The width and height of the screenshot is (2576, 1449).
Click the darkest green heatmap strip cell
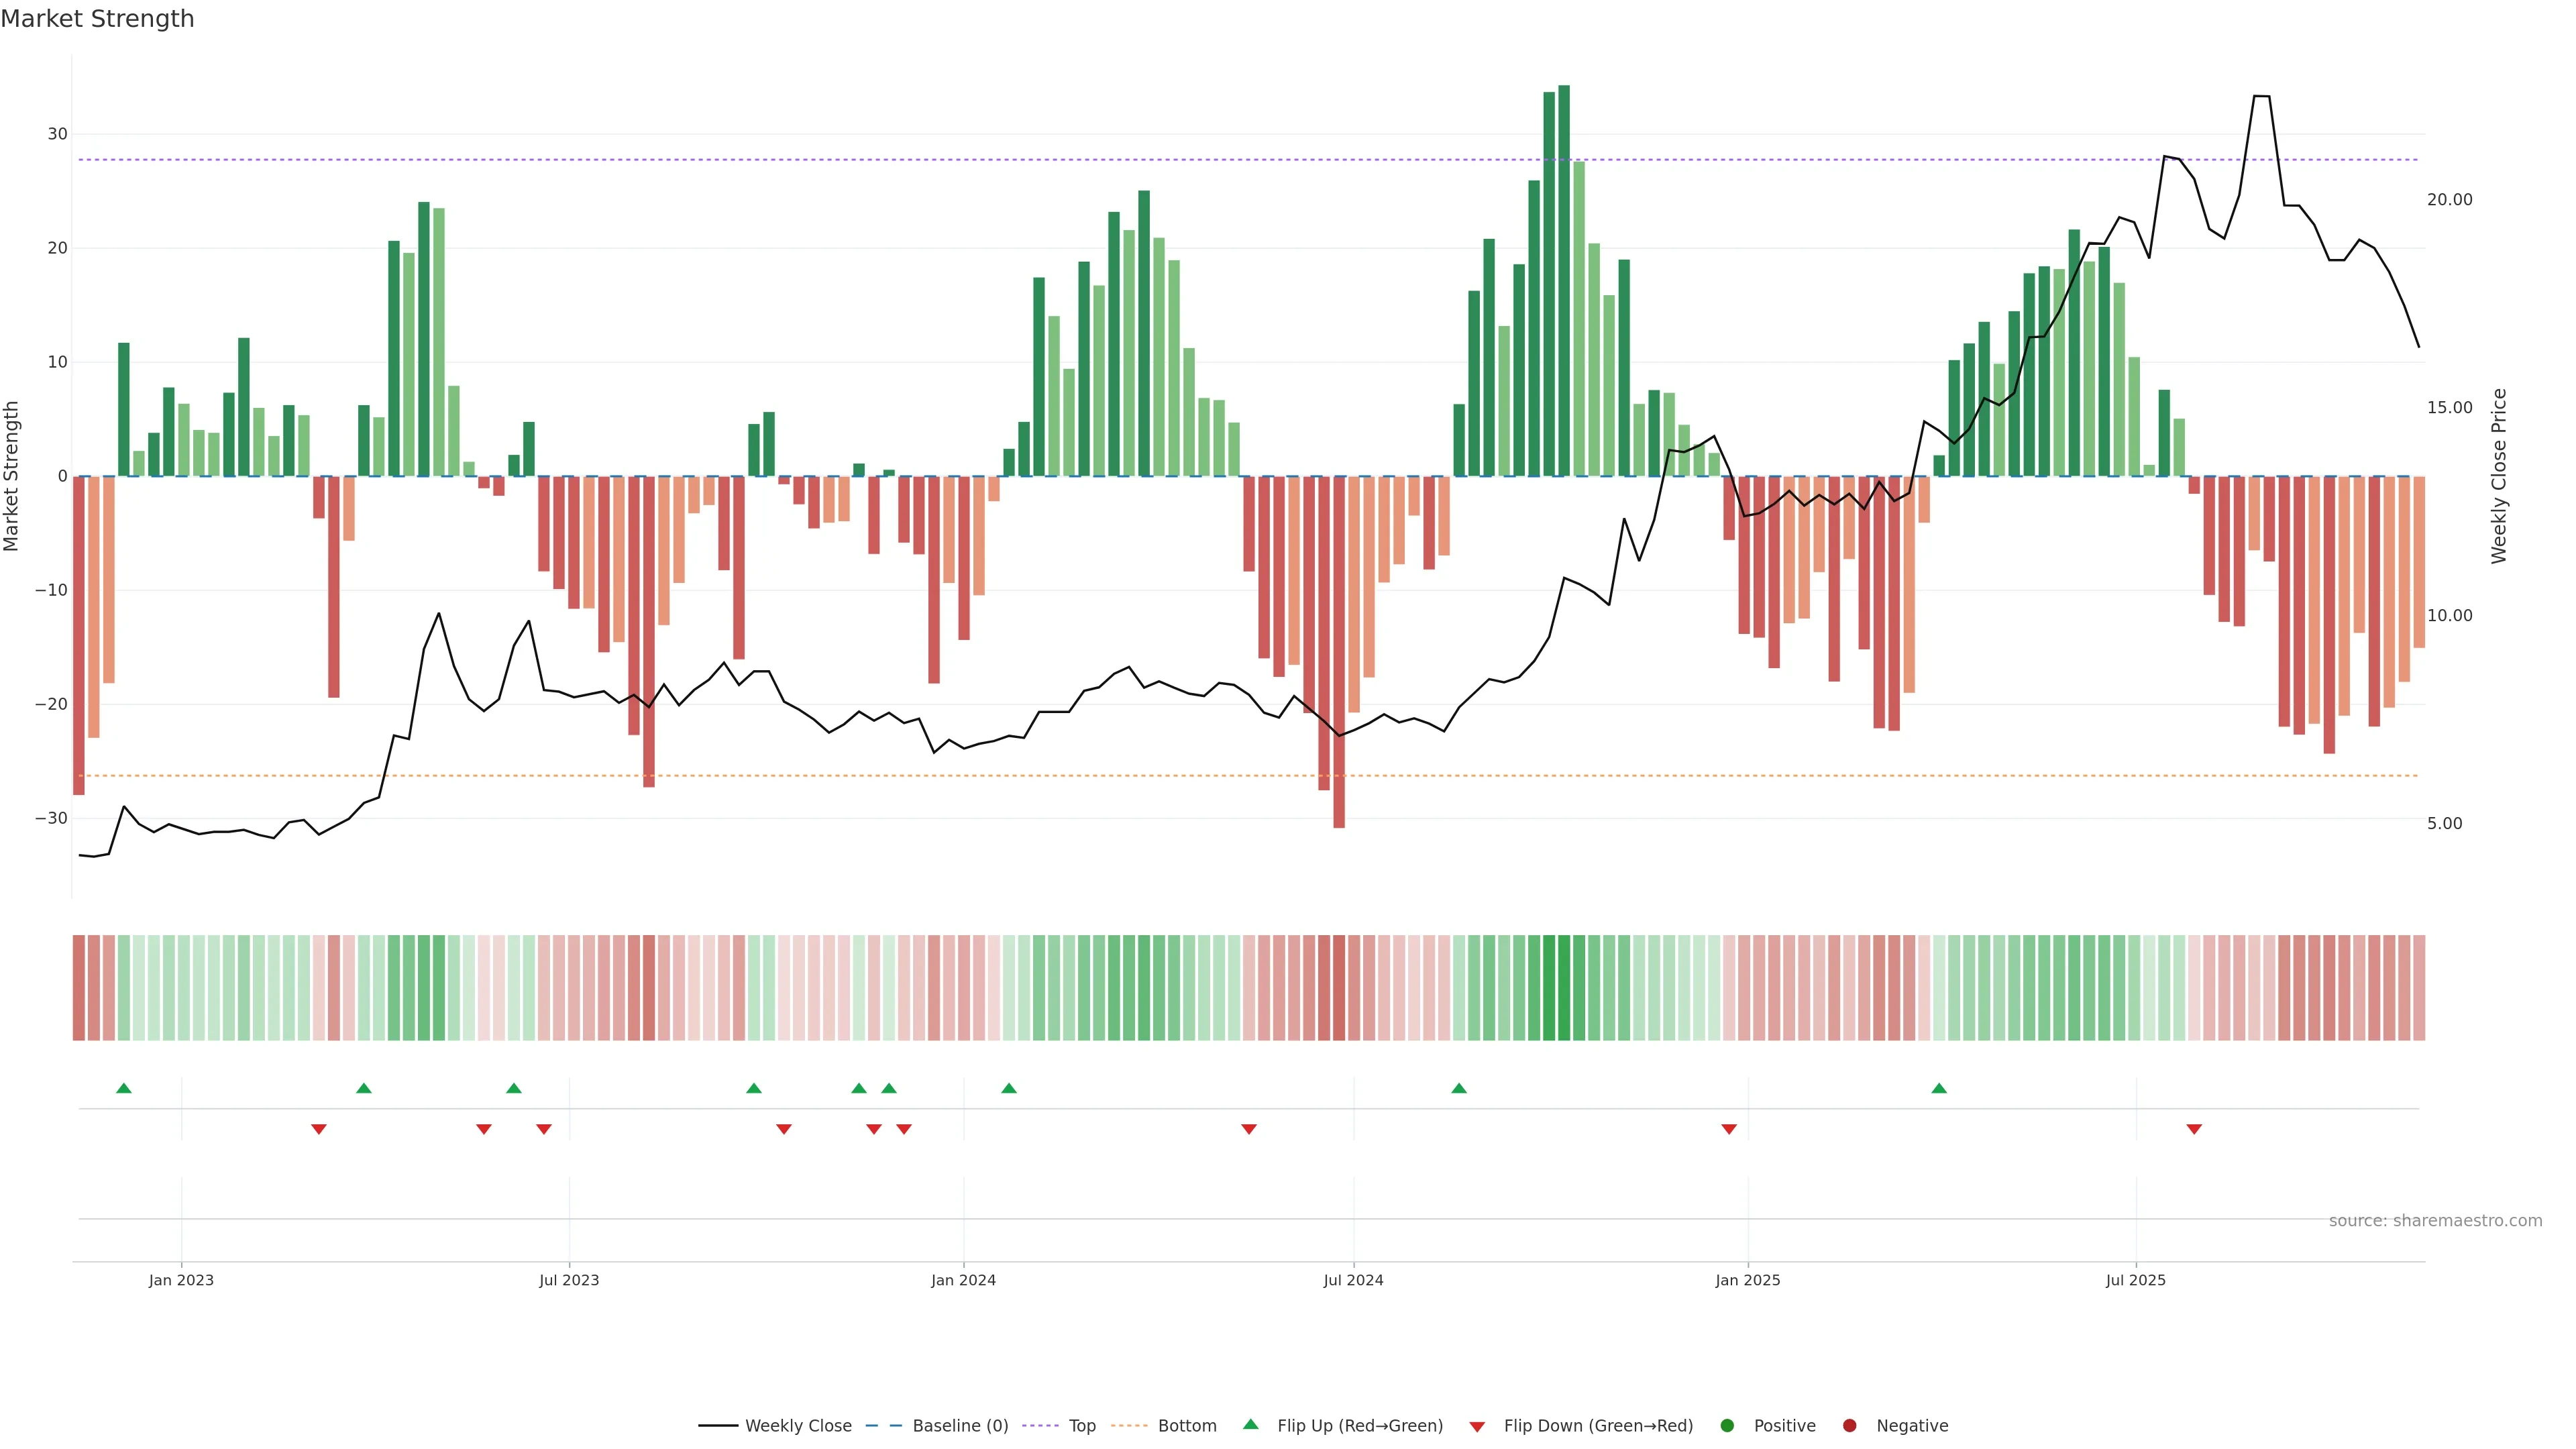(x=1564, y=988)
